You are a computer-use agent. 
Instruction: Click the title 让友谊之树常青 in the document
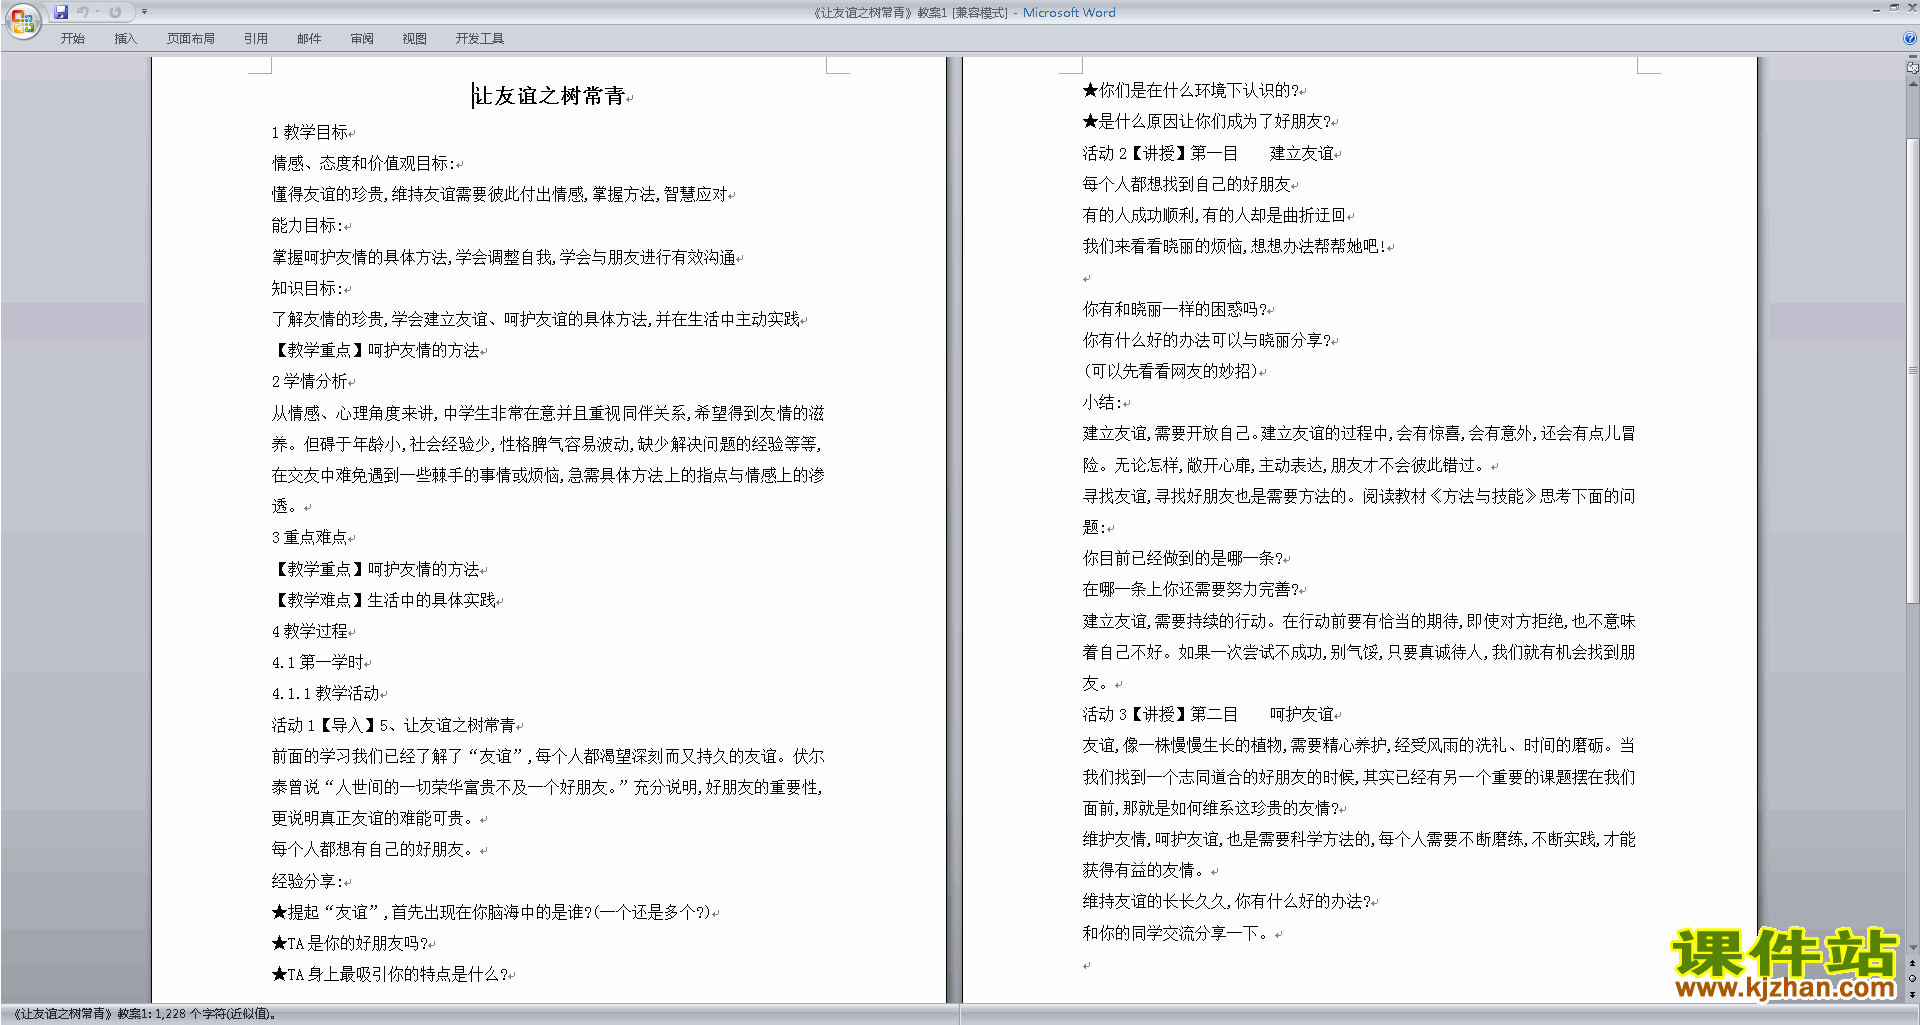coord(549,96)
